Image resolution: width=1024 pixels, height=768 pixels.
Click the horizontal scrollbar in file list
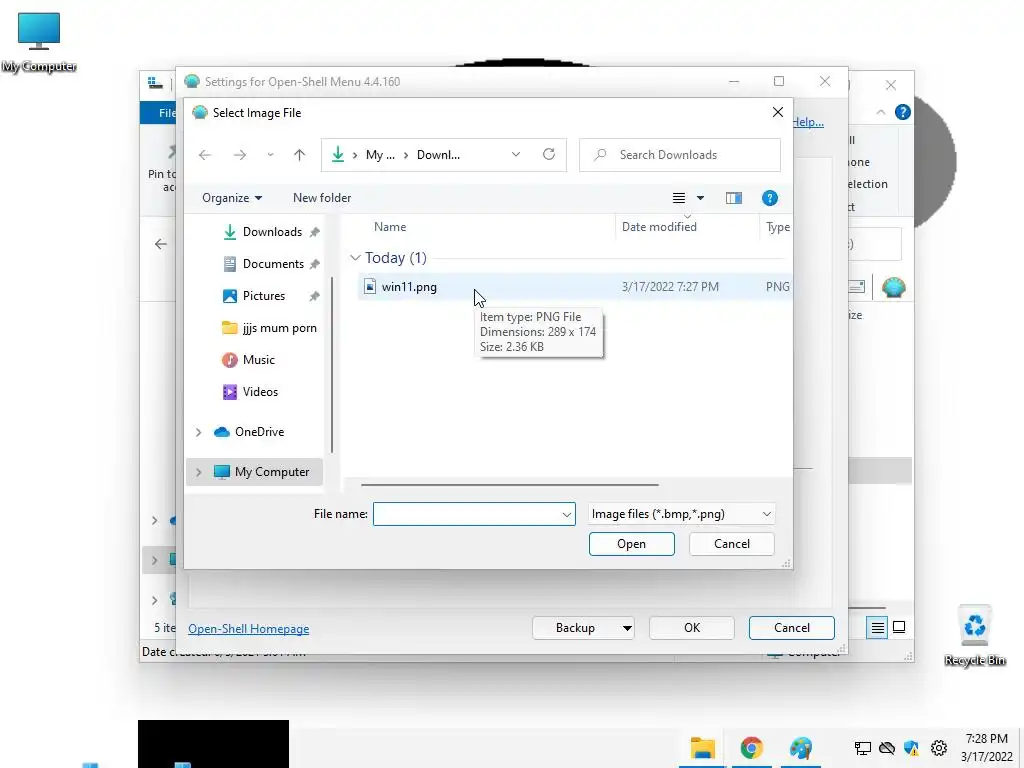509,485
